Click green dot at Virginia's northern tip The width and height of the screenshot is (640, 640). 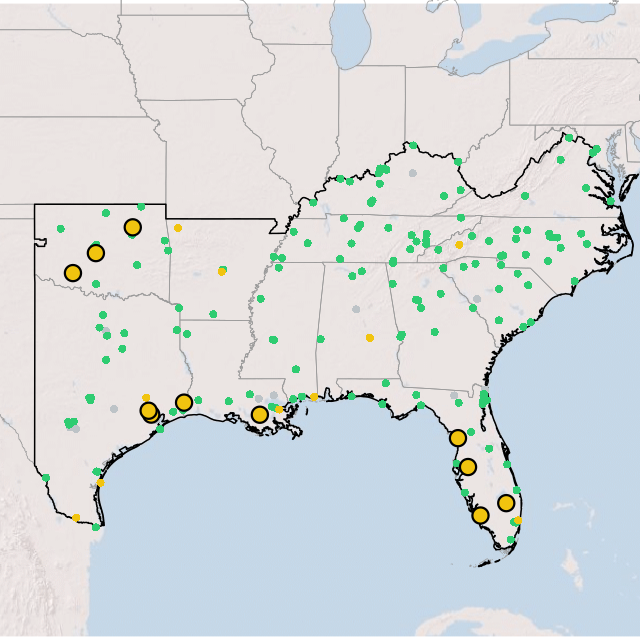tap(569, 138)
